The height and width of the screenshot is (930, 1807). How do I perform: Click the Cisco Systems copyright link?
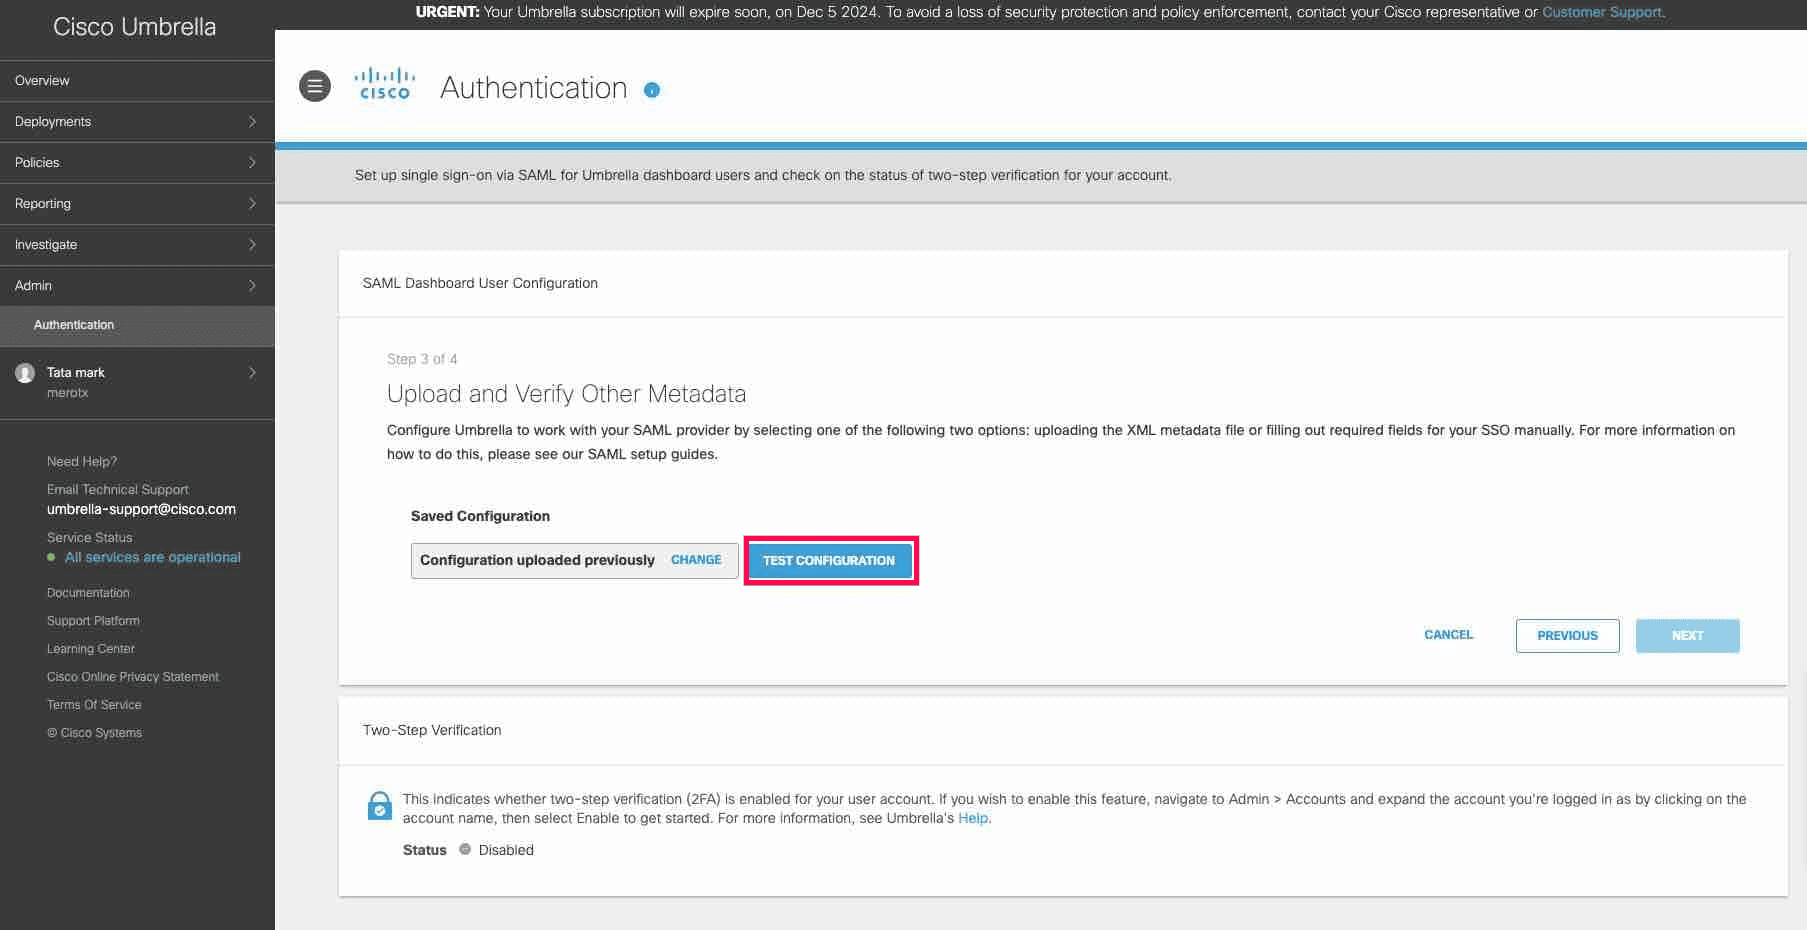click(94, 733)
